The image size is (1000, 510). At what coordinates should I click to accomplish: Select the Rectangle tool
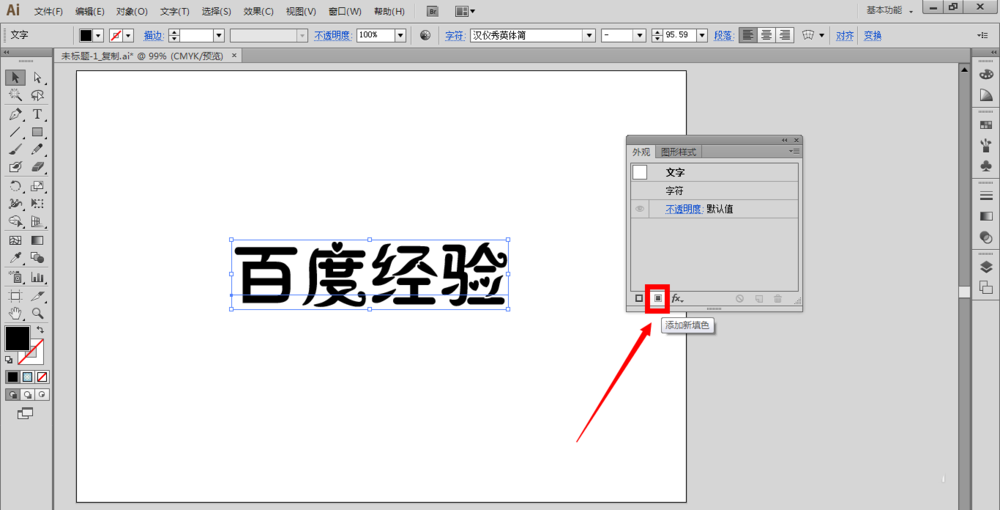[x=38, y=132]
